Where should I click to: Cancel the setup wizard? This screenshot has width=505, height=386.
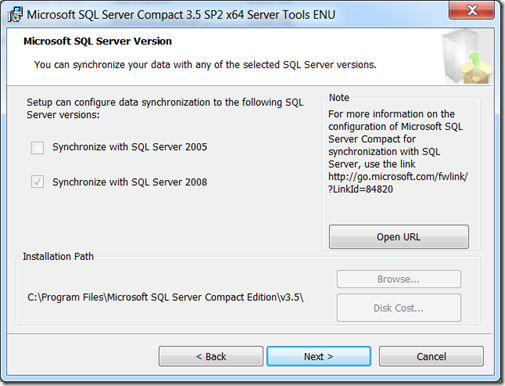431,356
